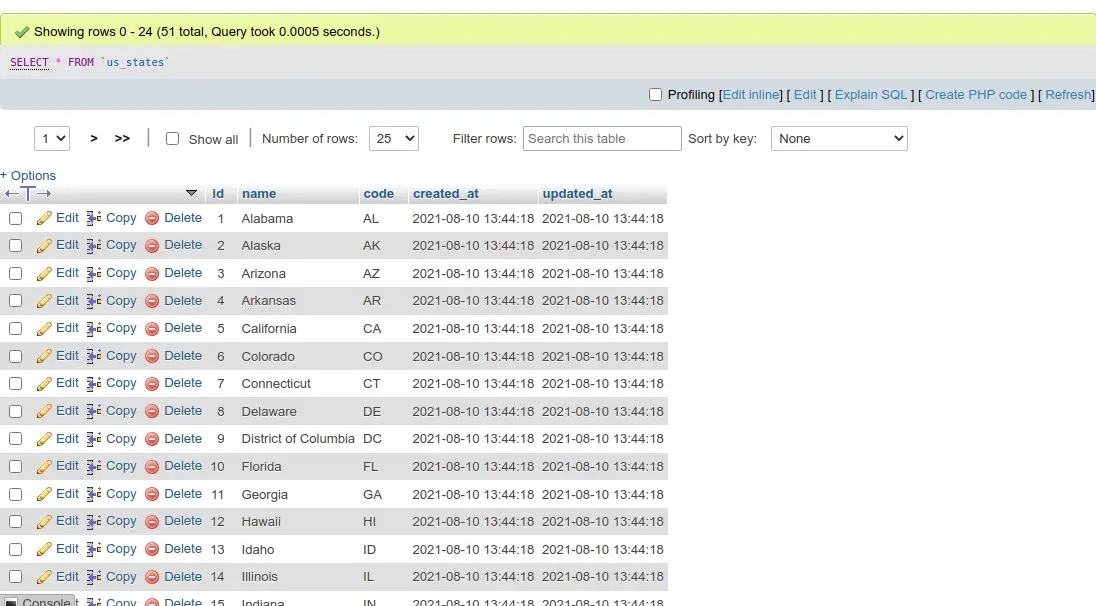Click the Explain SQL link

[871, 95]
